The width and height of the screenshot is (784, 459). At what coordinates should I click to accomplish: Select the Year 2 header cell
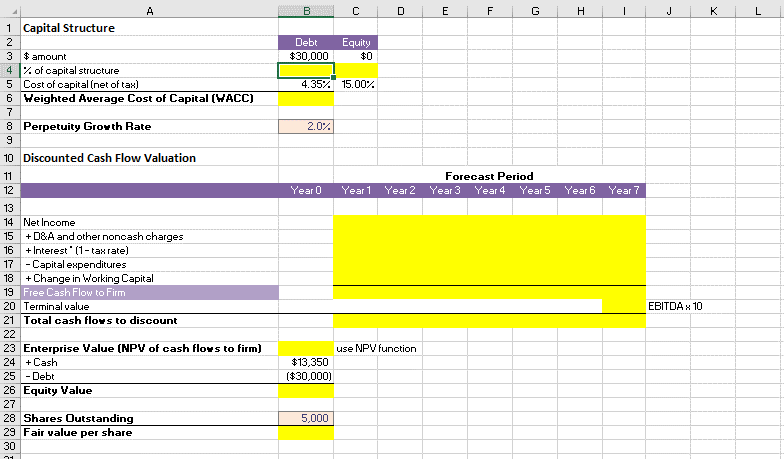tap(400, 190)
